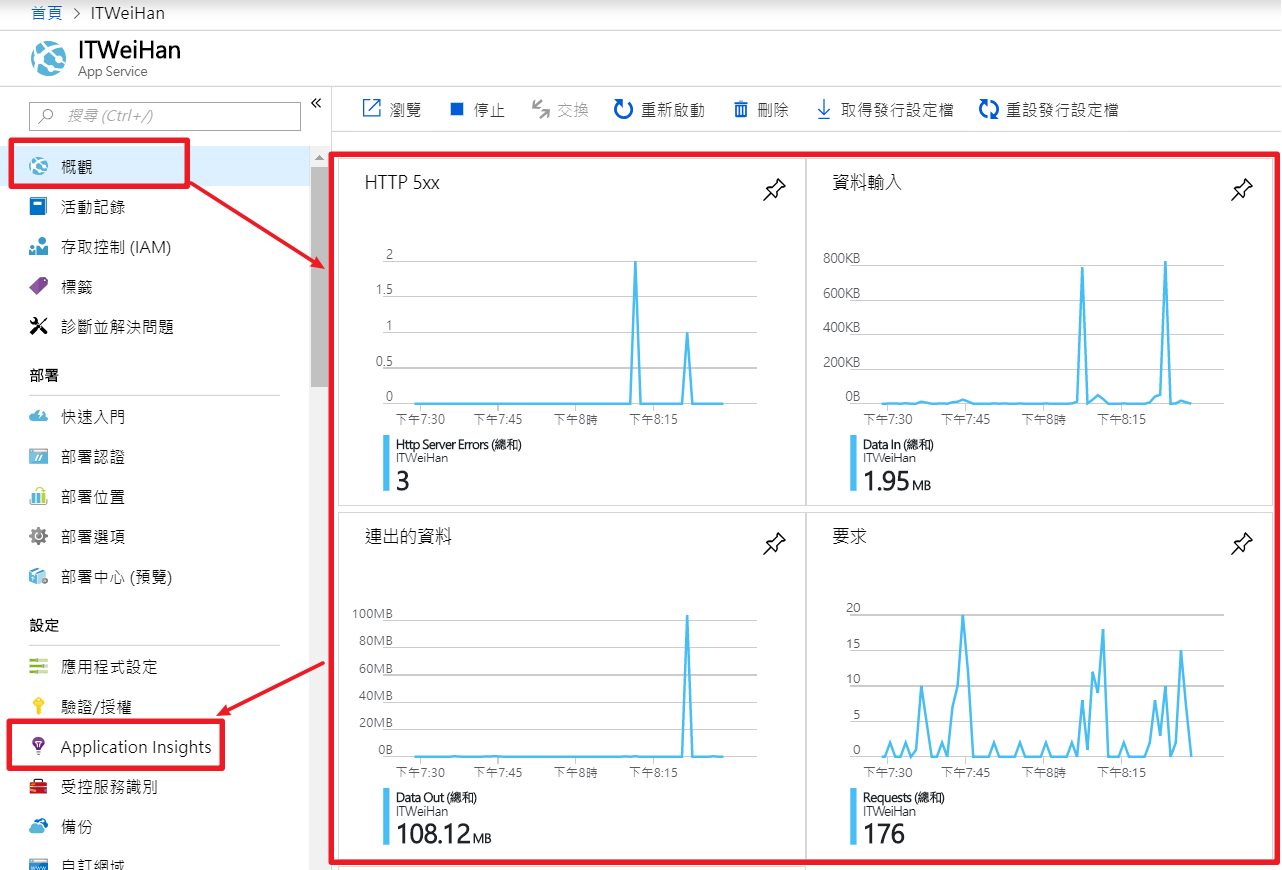Open 部署認證 in the sidebar
The width and height of the screenshot is (1282, 870).
(x=155, y=457)
